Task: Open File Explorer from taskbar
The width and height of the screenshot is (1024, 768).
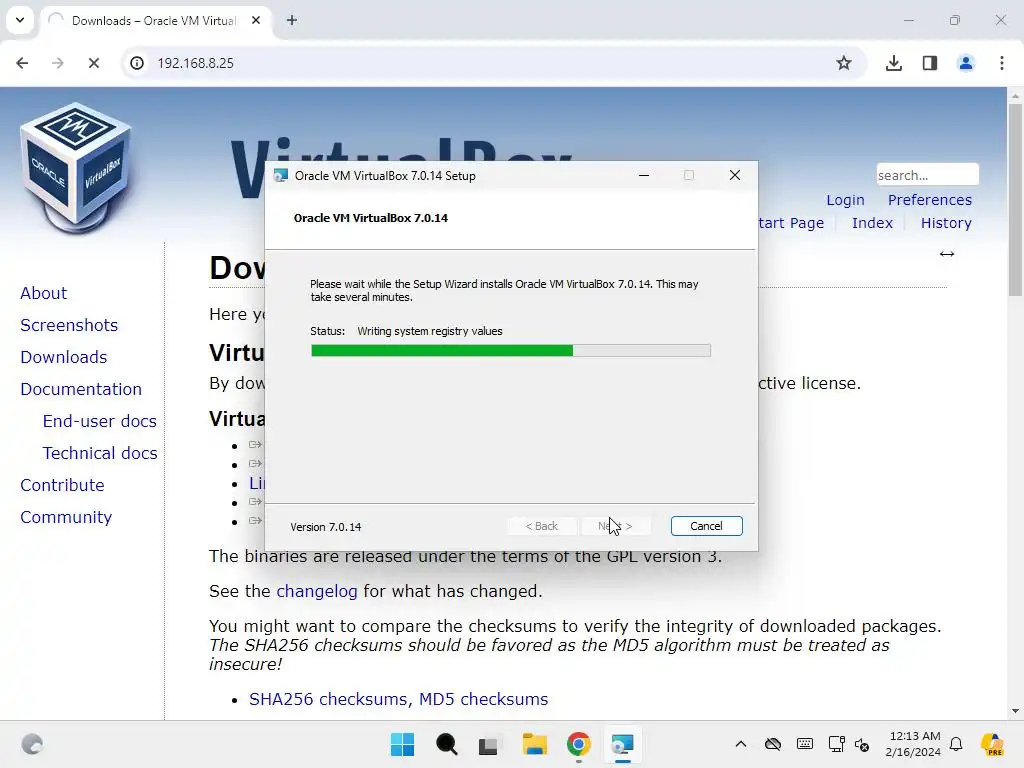Action: [x=534, y=744]
